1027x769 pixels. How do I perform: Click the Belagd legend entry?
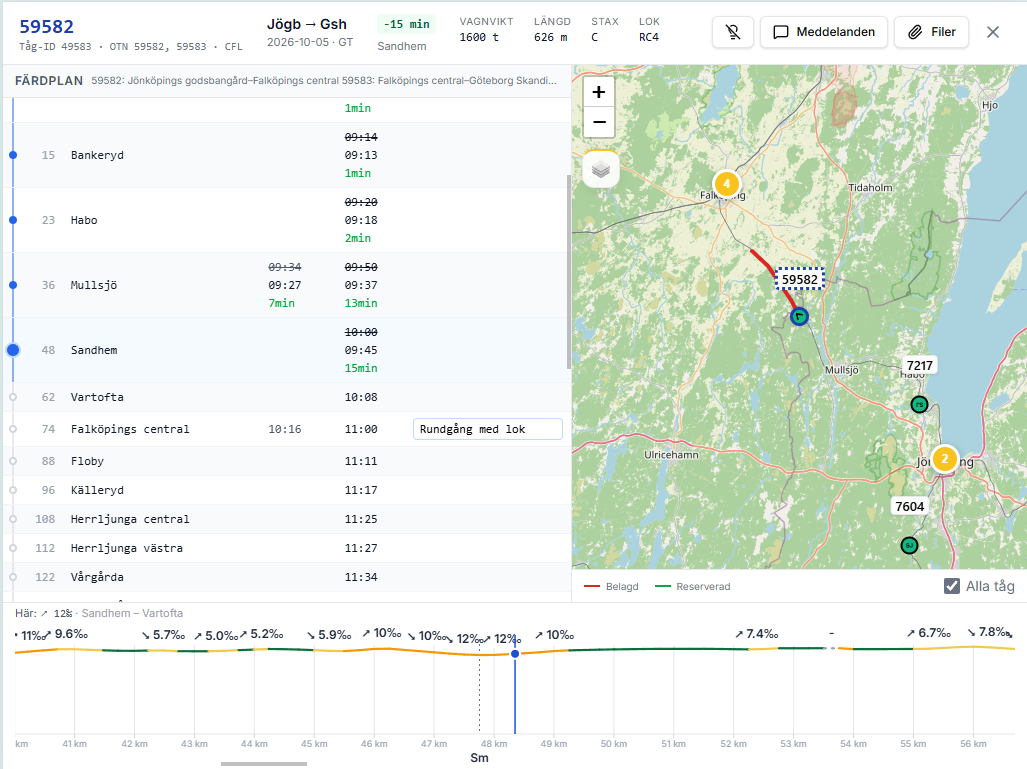612,586
